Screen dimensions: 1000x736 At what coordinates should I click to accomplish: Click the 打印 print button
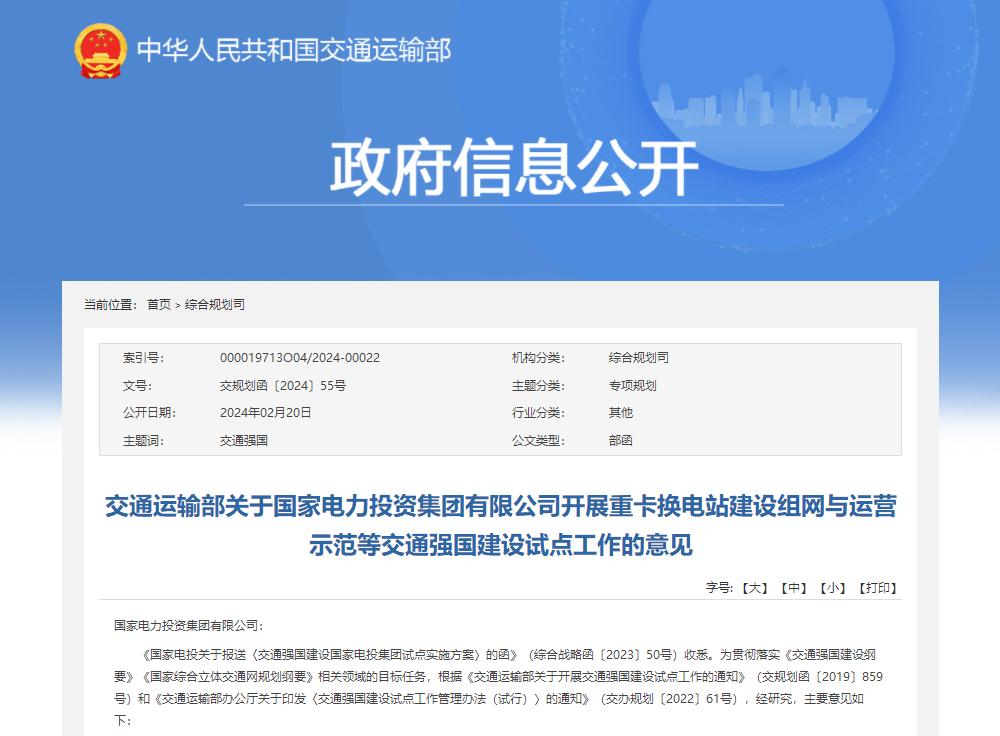878,587
